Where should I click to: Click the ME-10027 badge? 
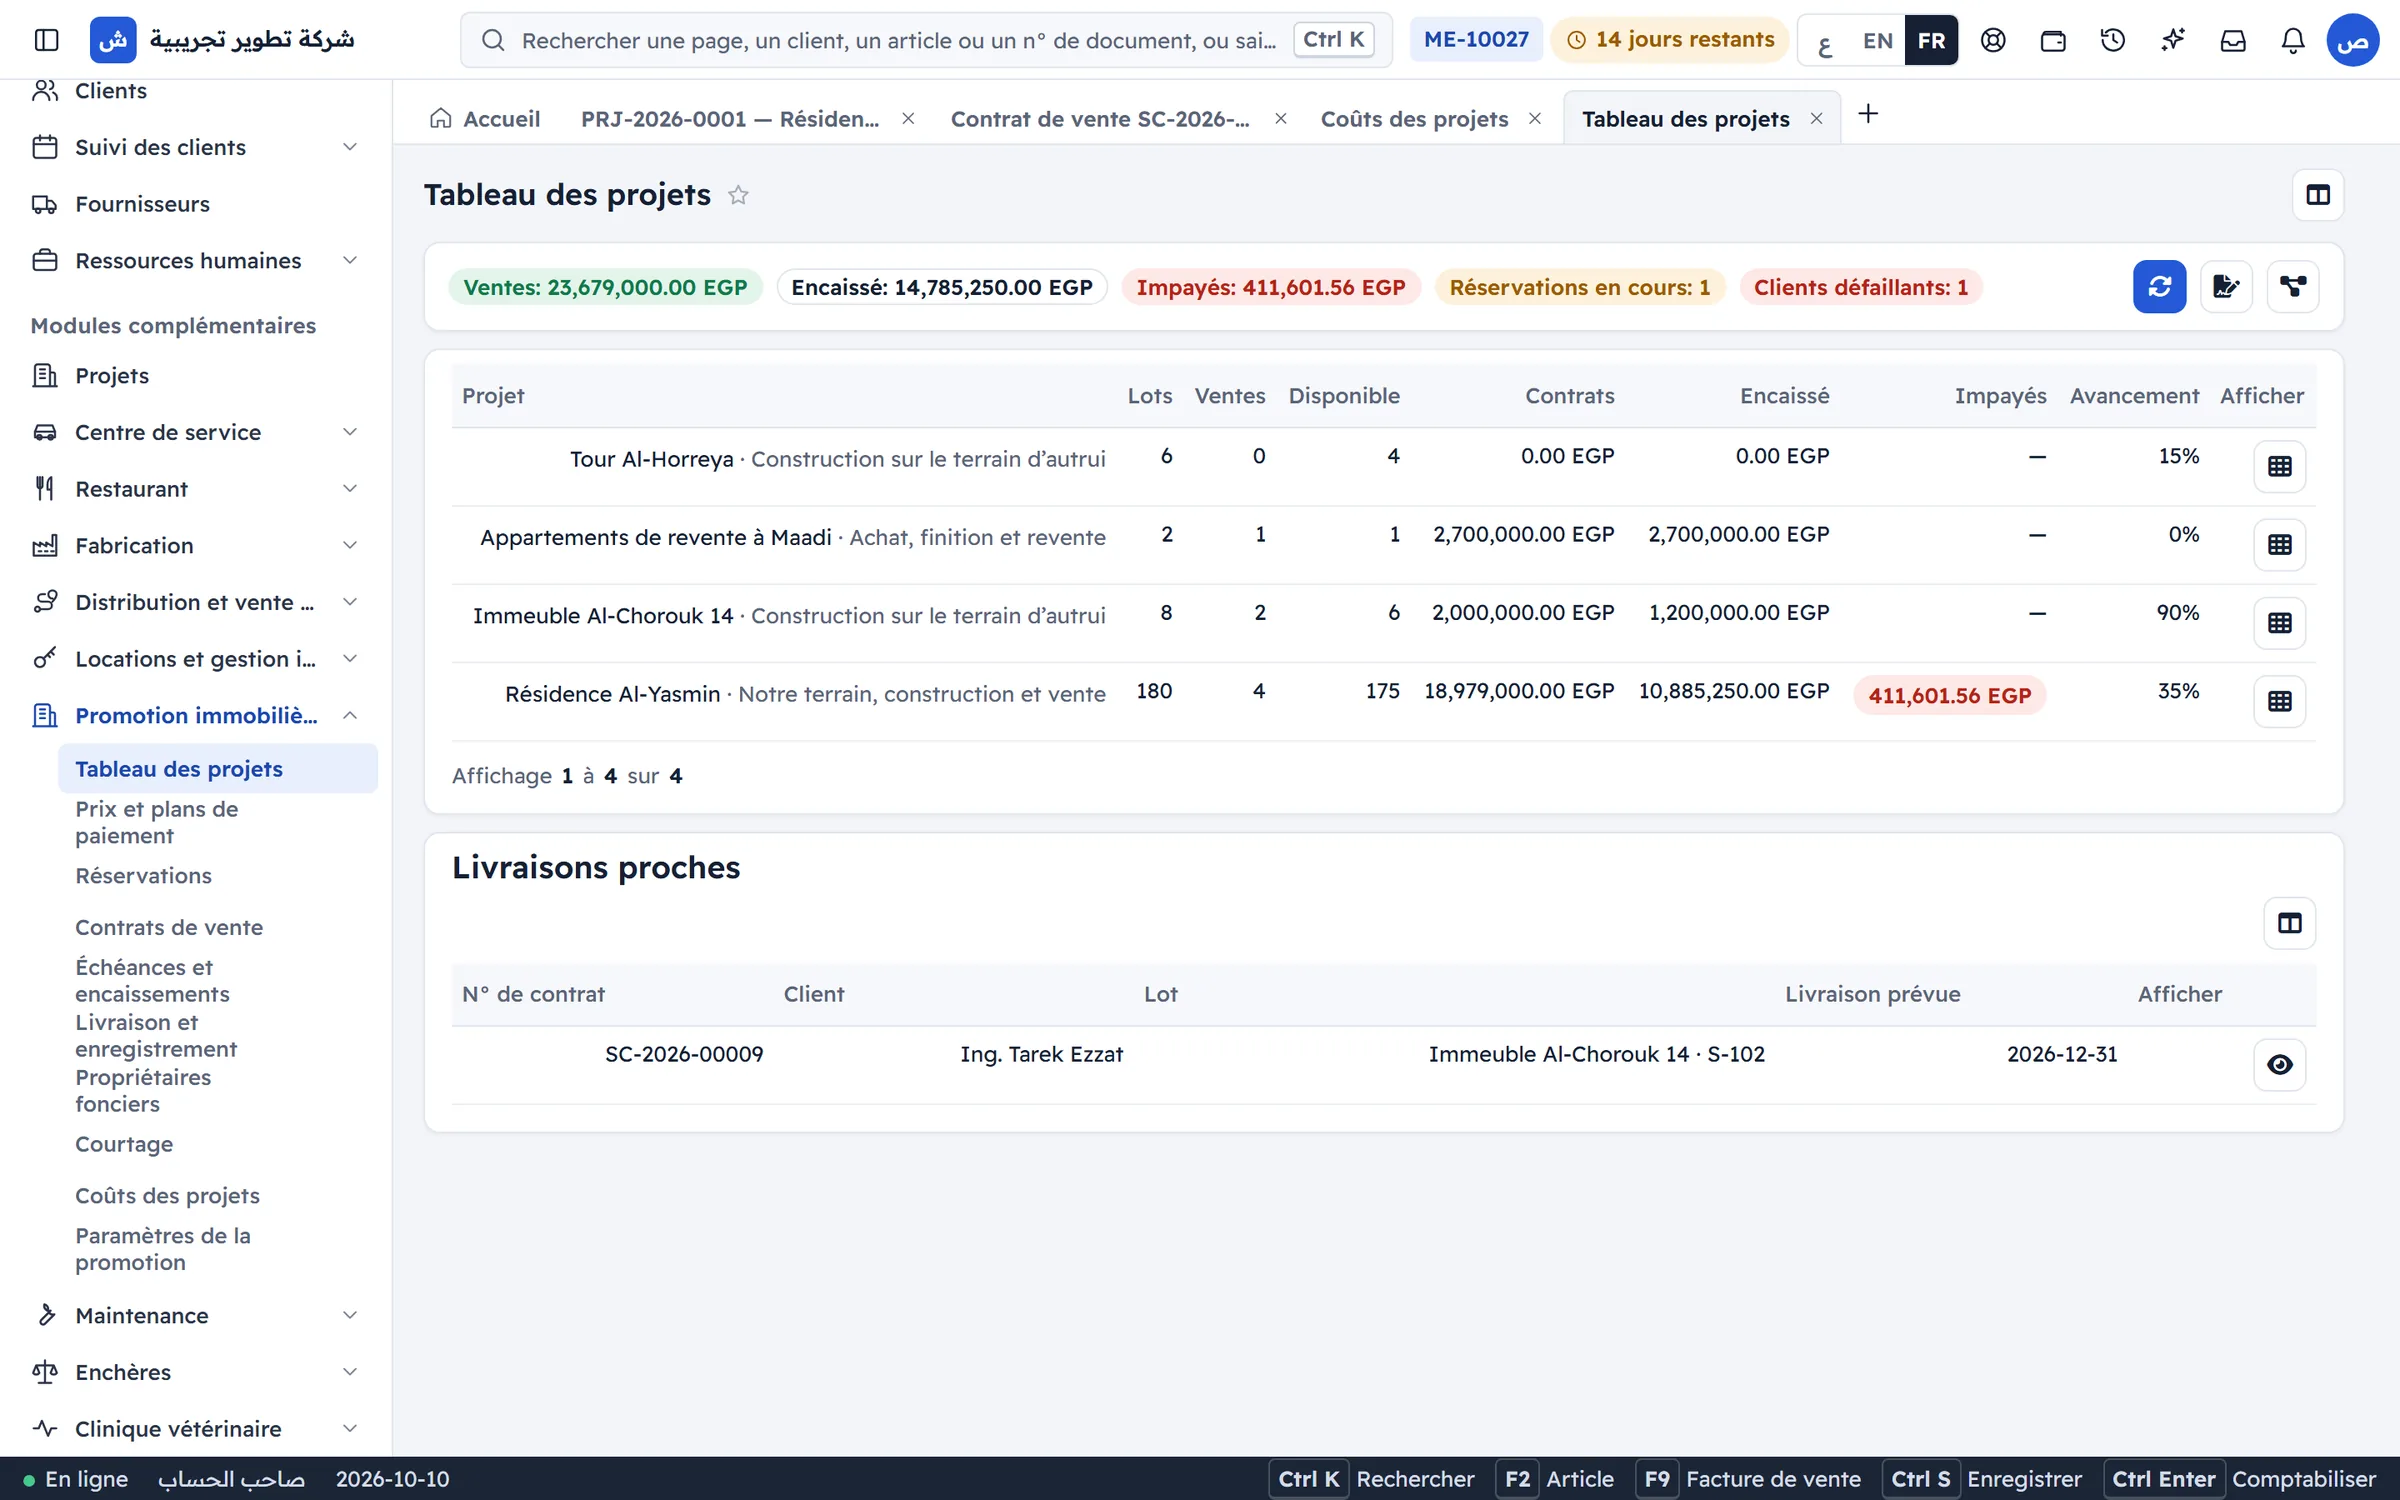pos(1476,40)
